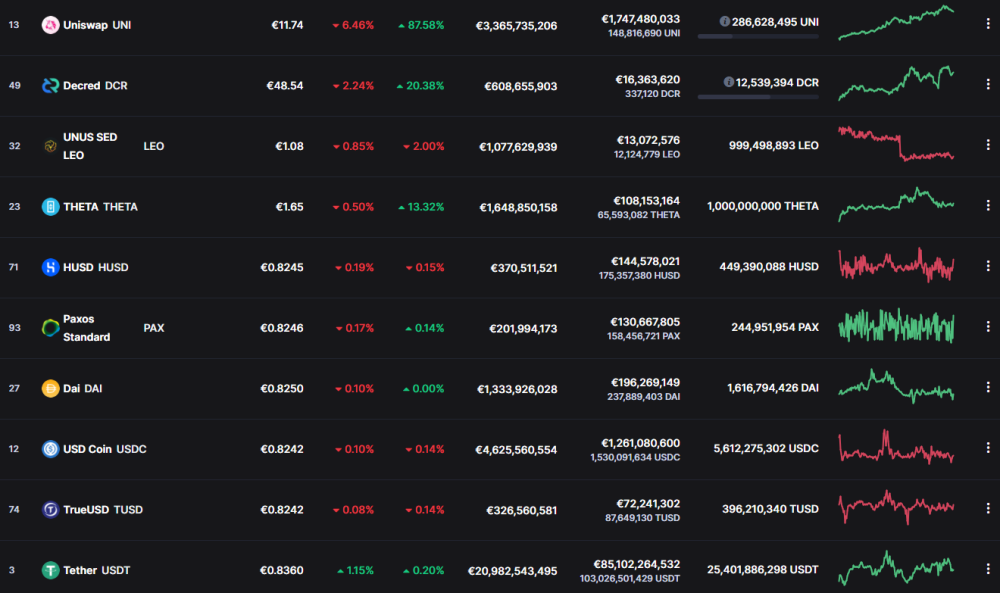Click the HUSD coin logo
This screenshot has width=1000, height=593.
click(x=50, y=267)
